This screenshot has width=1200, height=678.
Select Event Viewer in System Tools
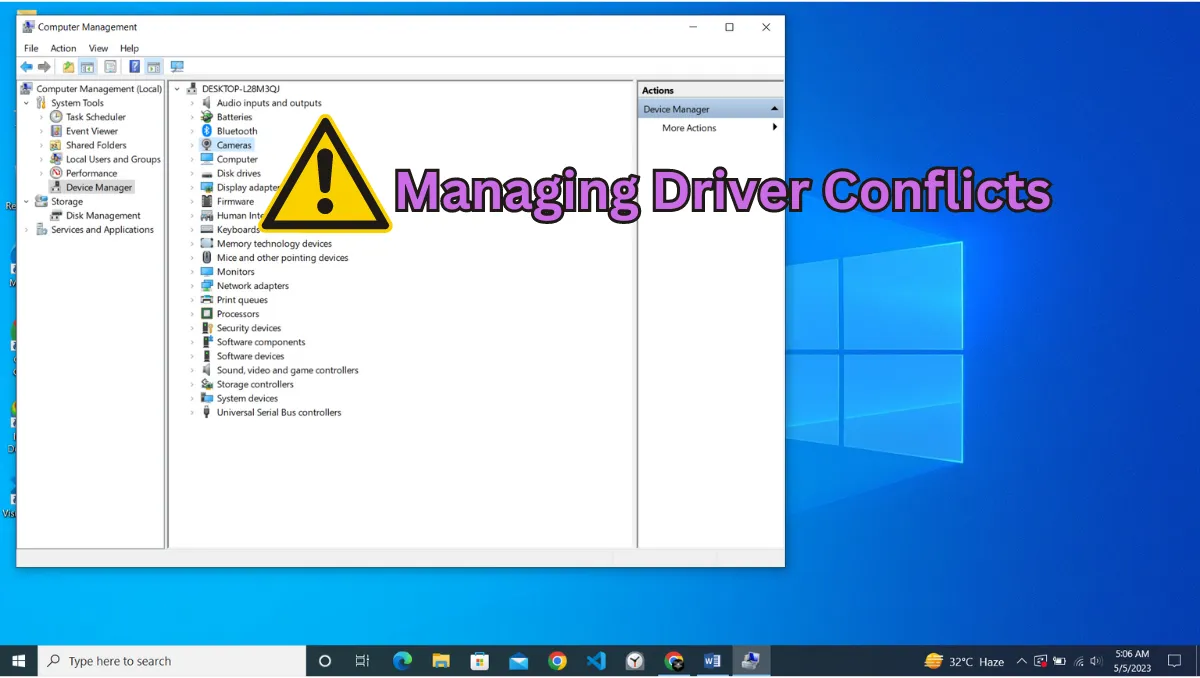pyautogui.click(x=91, y=131)
